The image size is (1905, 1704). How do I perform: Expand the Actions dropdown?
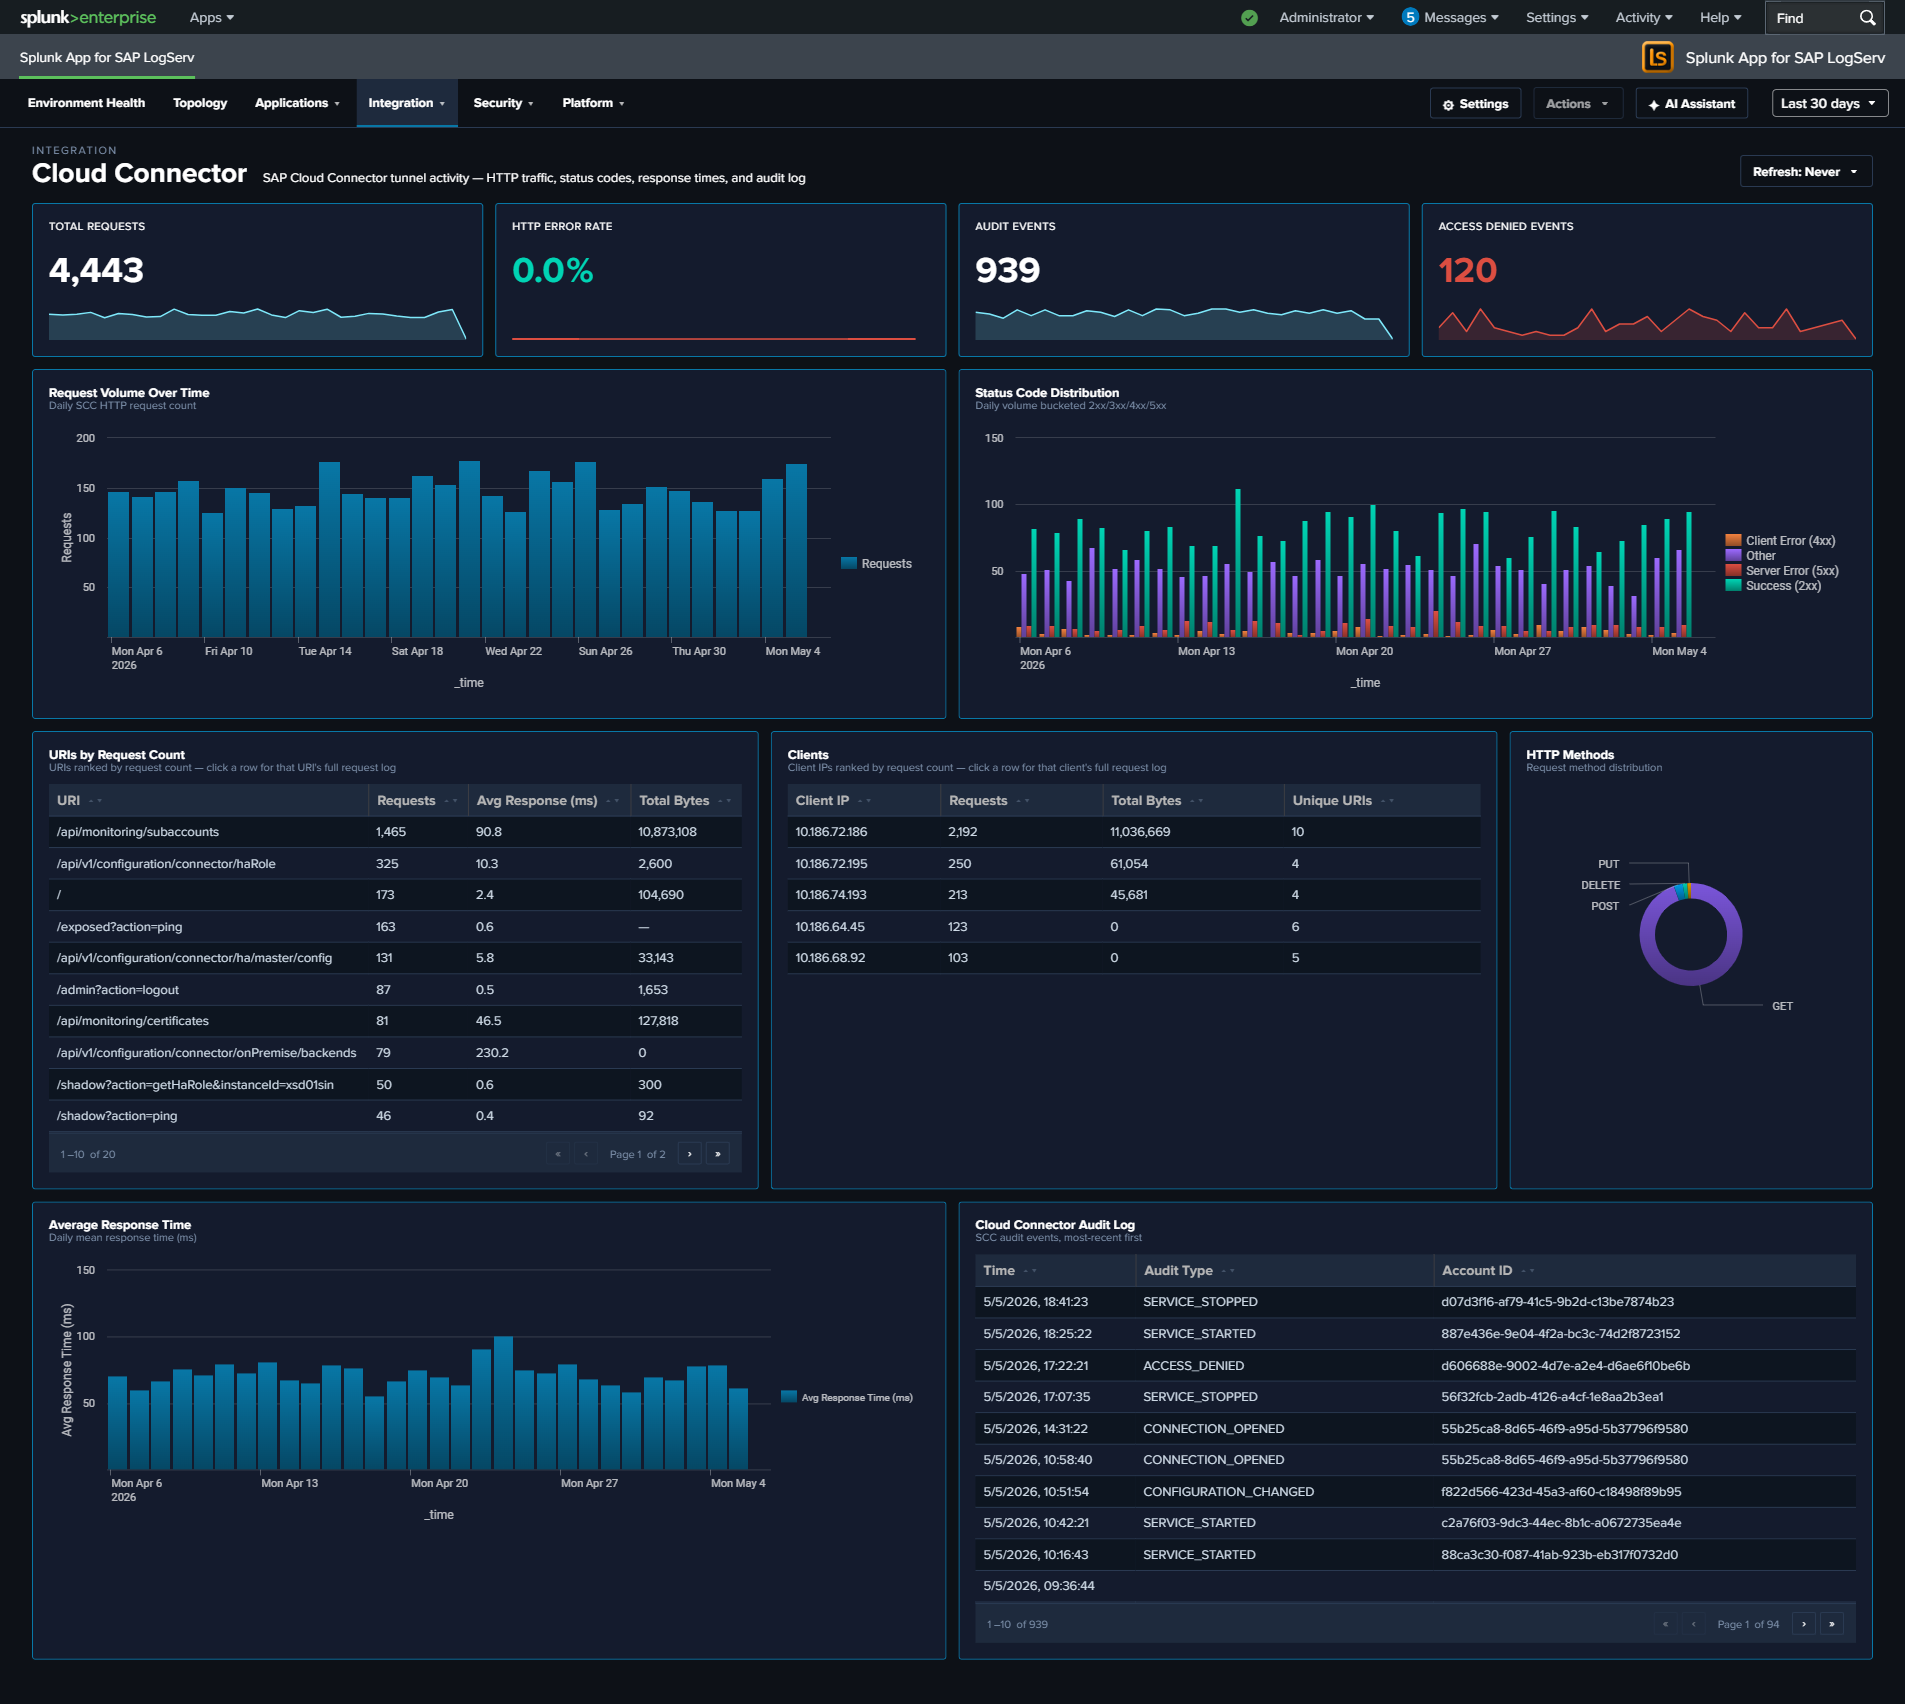[1577, 103]
